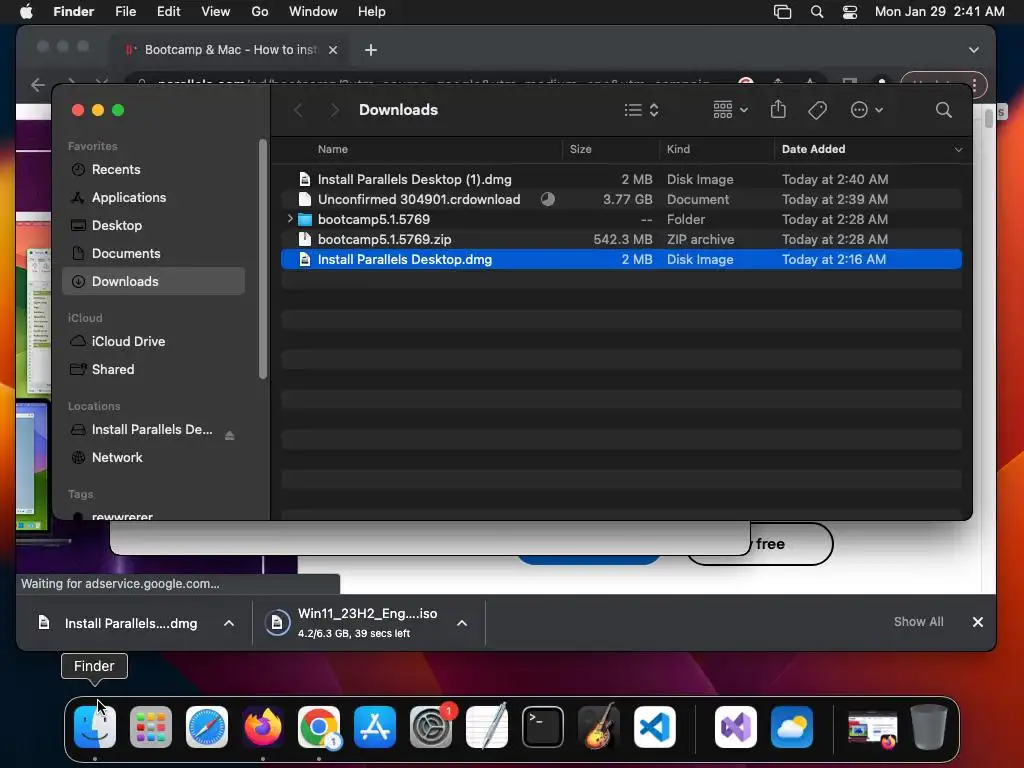The width and height of the screenshot is (1024, 768).
Task: Toggle Date Added sort order chevron
Action: coord(958,150)
